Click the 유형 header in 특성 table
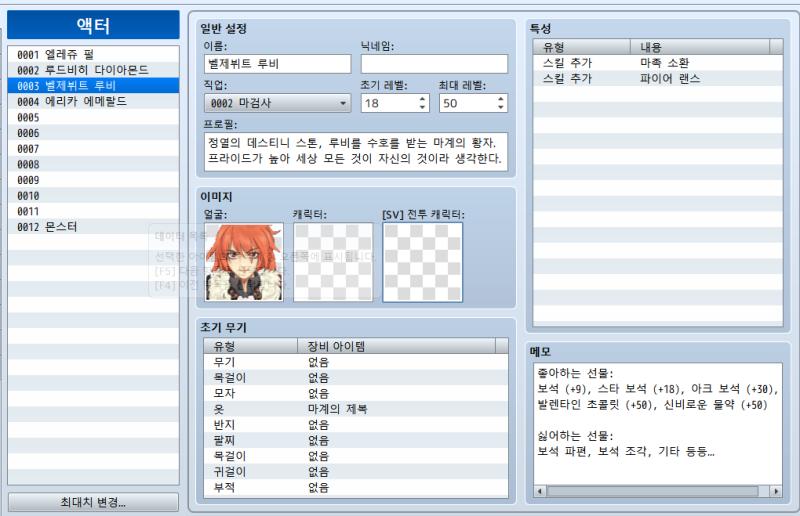800x516 pixels. tap(582, 47)
